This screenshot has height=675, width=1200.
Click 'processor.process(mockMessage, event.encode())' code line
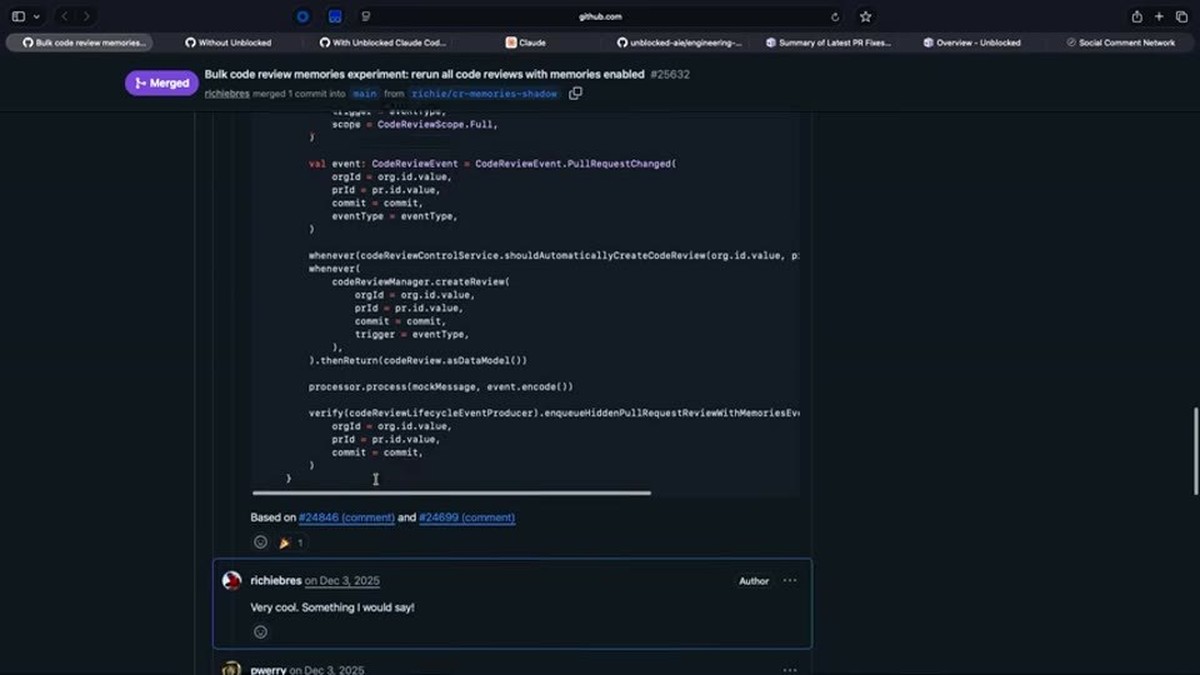click(x=441, y=386)
